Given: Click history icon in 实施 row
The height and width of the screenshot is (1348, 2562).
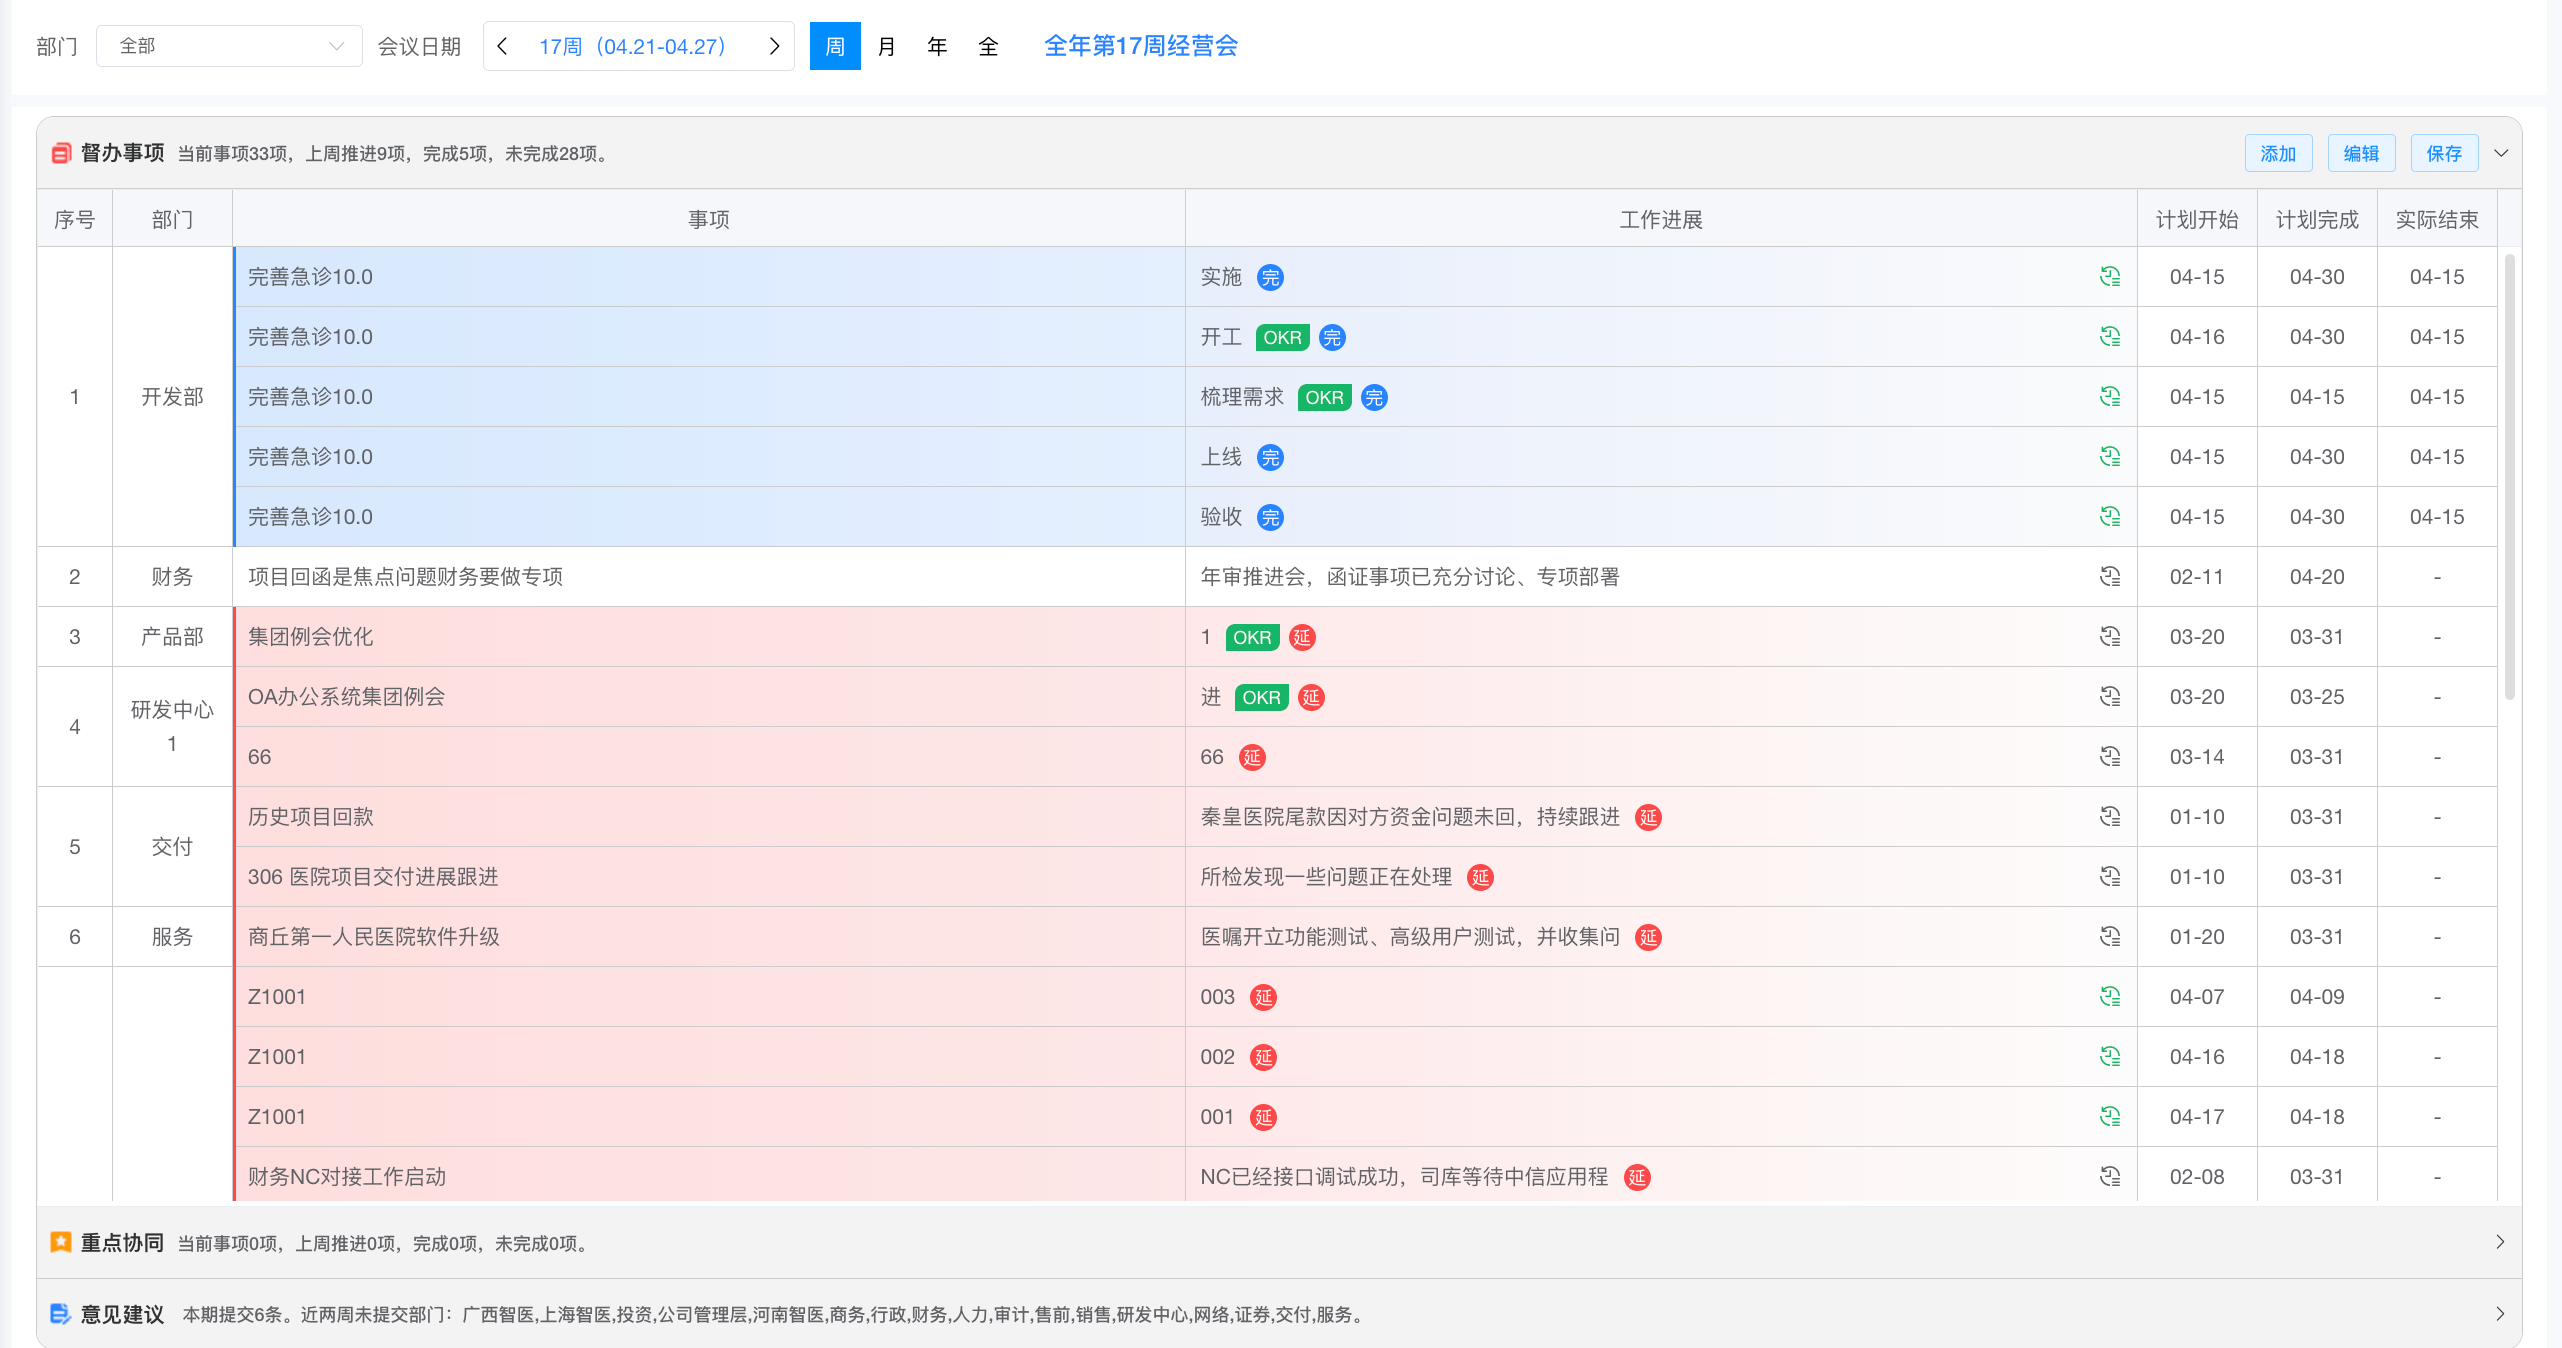Looking at the screenshot, I should point(2110,277).
